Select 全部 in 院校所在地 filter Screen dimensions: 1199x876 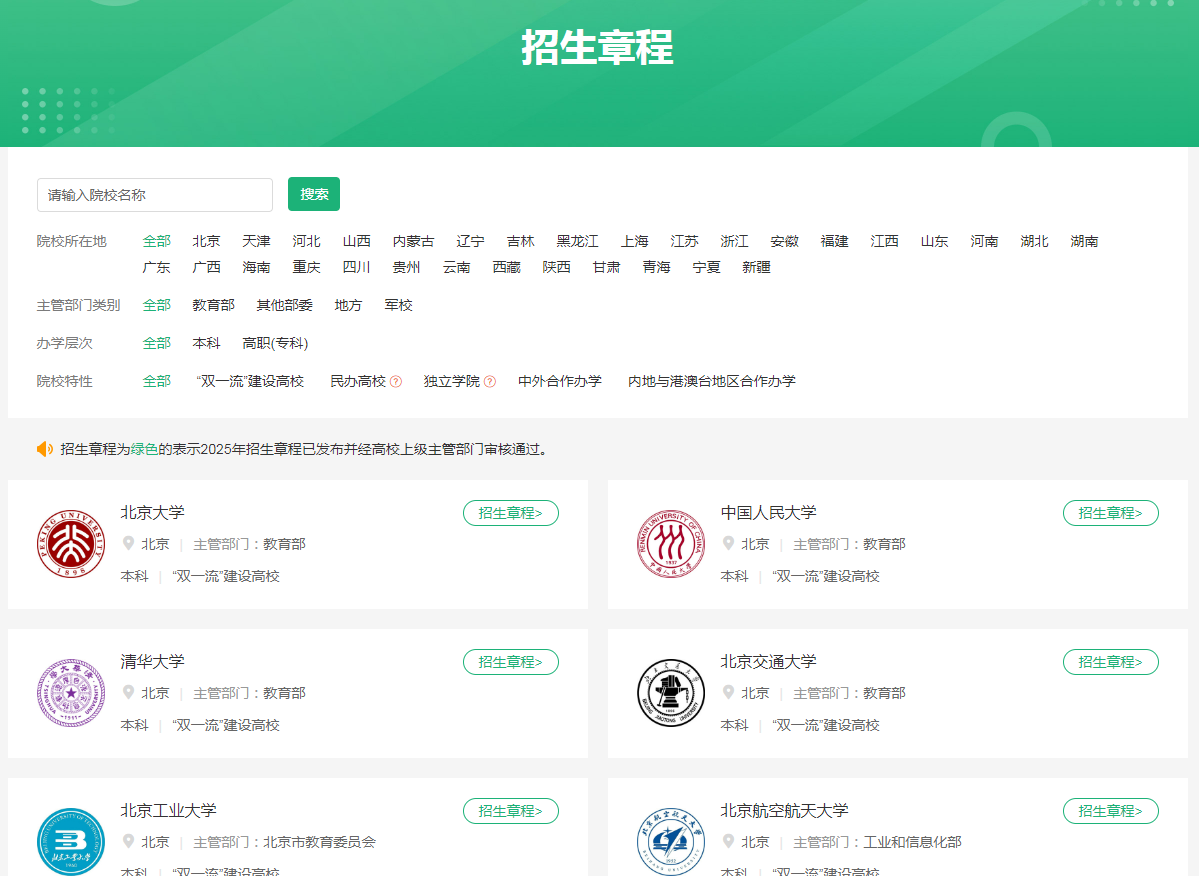pos(157,242)
